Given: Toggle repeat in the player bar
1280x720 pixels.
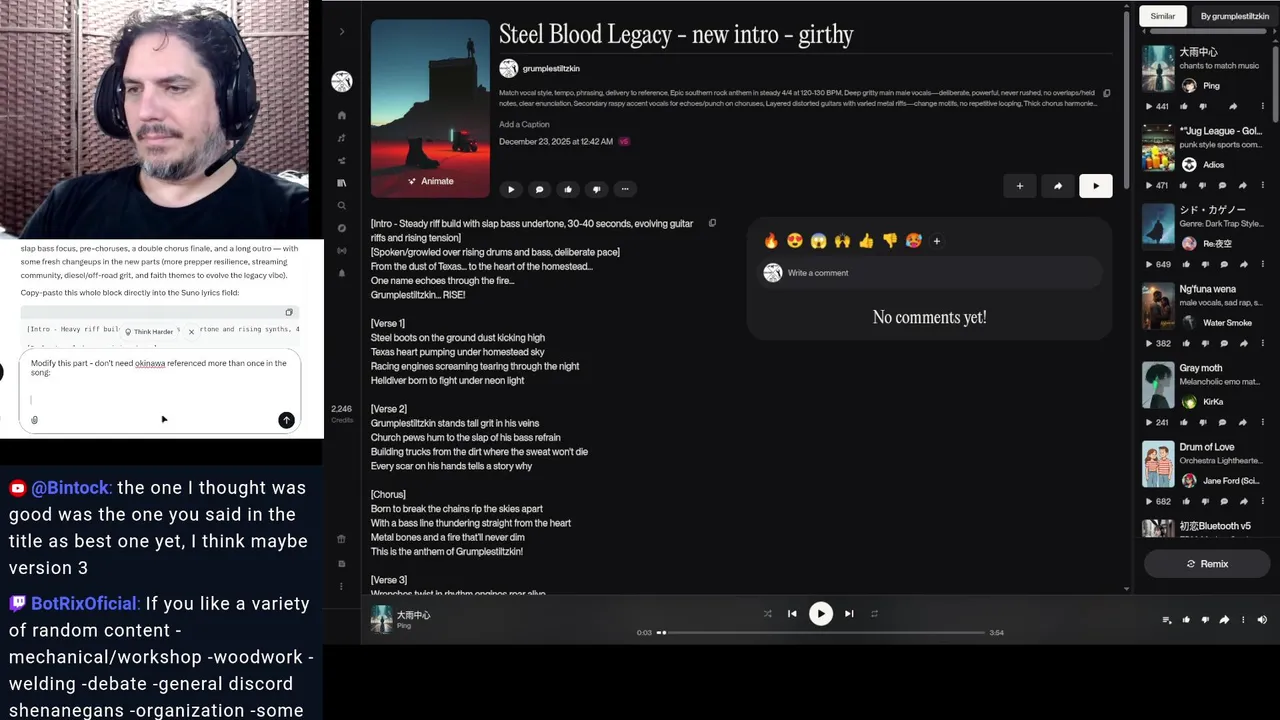Looking at the screenshot, I should pyautogui.click(x=874, y=614).
